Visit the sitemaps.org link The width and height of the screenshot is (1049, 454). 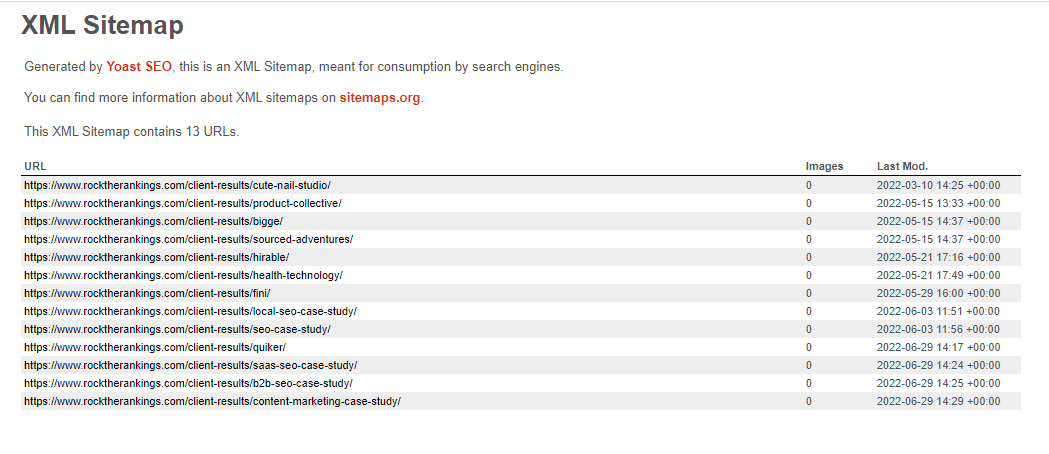tap(380, 98)
